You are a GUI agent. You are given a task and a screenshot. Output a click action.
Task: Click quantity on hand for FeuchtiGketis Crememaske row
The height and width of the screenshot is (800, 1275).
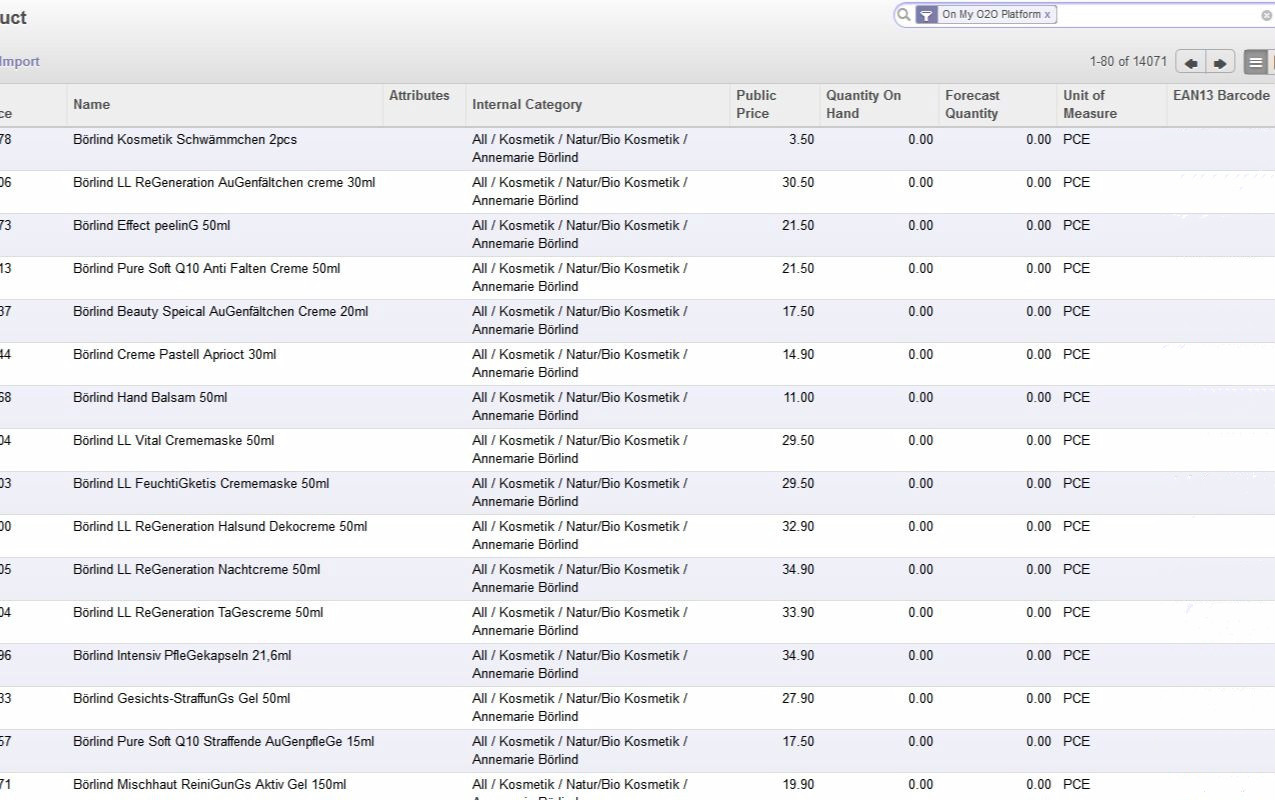pyautogui.click(x=920, y=484)
